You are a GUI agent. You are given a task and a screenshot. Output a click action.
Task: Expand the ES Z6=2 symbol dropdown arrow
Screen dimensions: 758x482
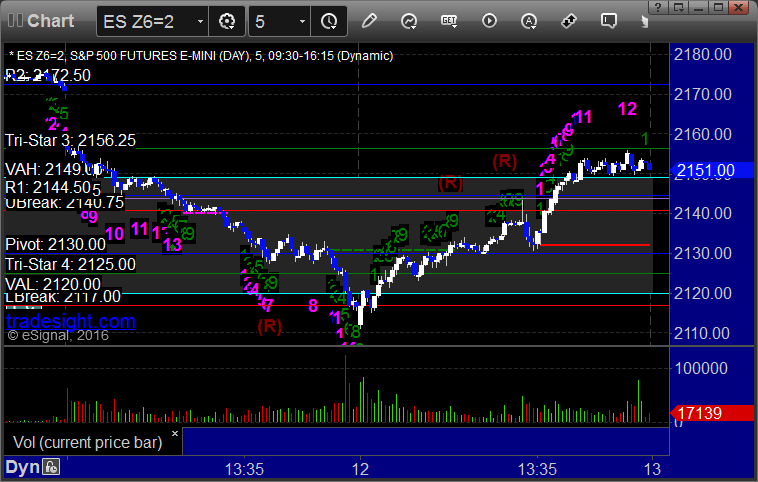[200, 21]
